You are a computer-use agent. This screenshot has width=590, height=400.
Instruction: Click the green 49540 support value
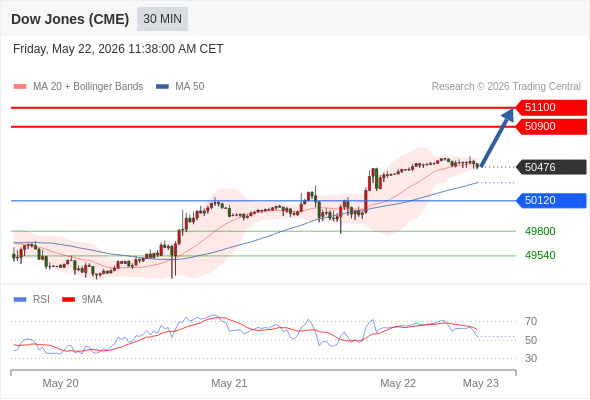click(x=540, y=256)
